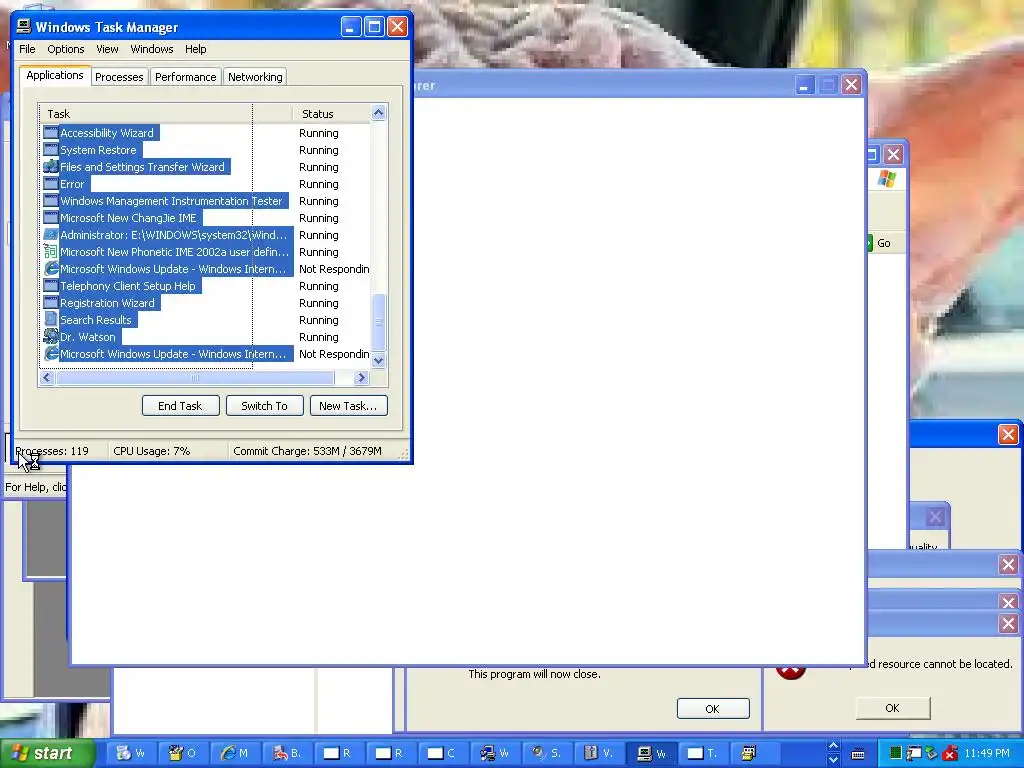Open the File menu

click(27, 49)
